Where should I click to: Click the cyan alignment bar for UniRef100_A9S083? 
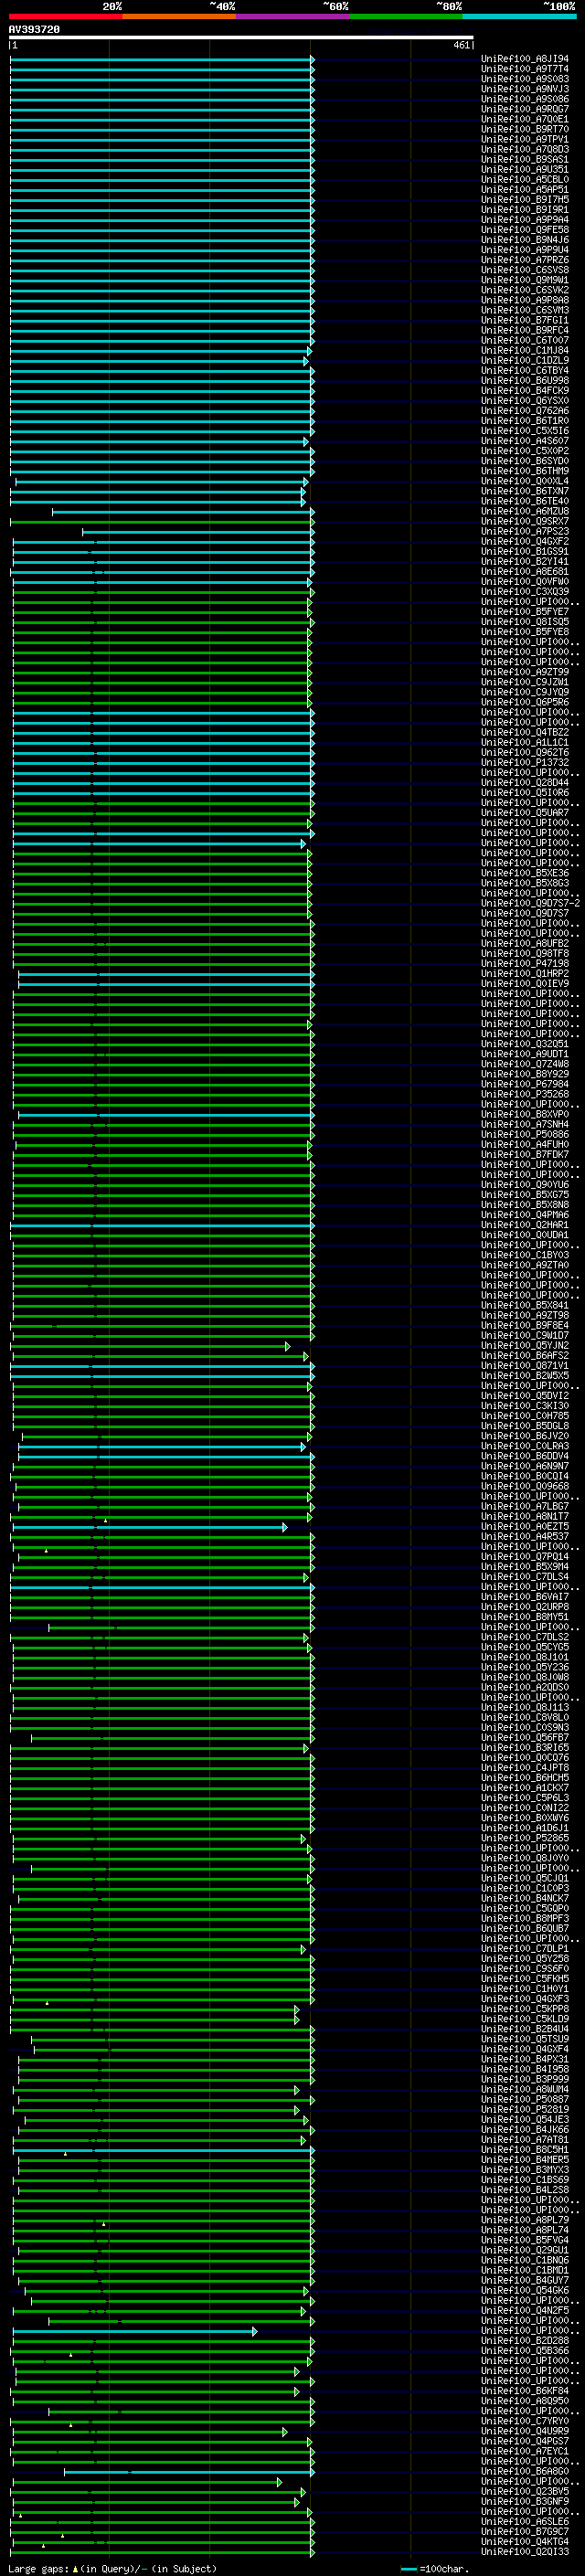coord(162,79)
